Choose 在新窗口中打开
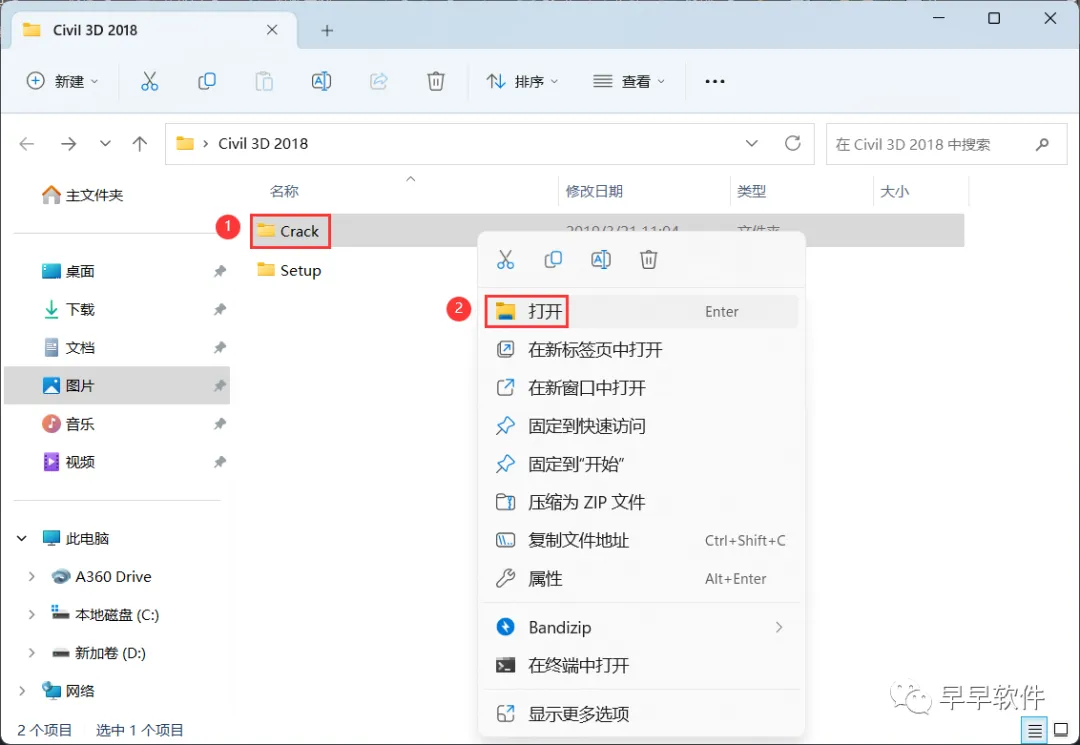This screenshot has width=1080, height=745. click(641, 388)
